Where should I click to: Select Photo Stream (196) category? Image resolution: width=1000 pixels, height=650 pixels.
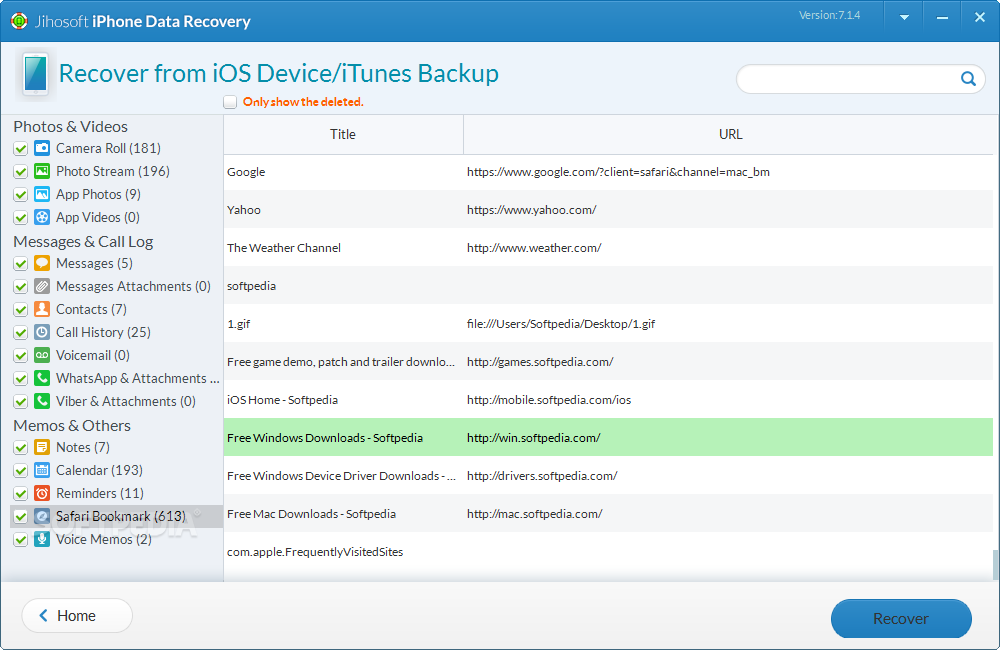(x=113, y=171)
